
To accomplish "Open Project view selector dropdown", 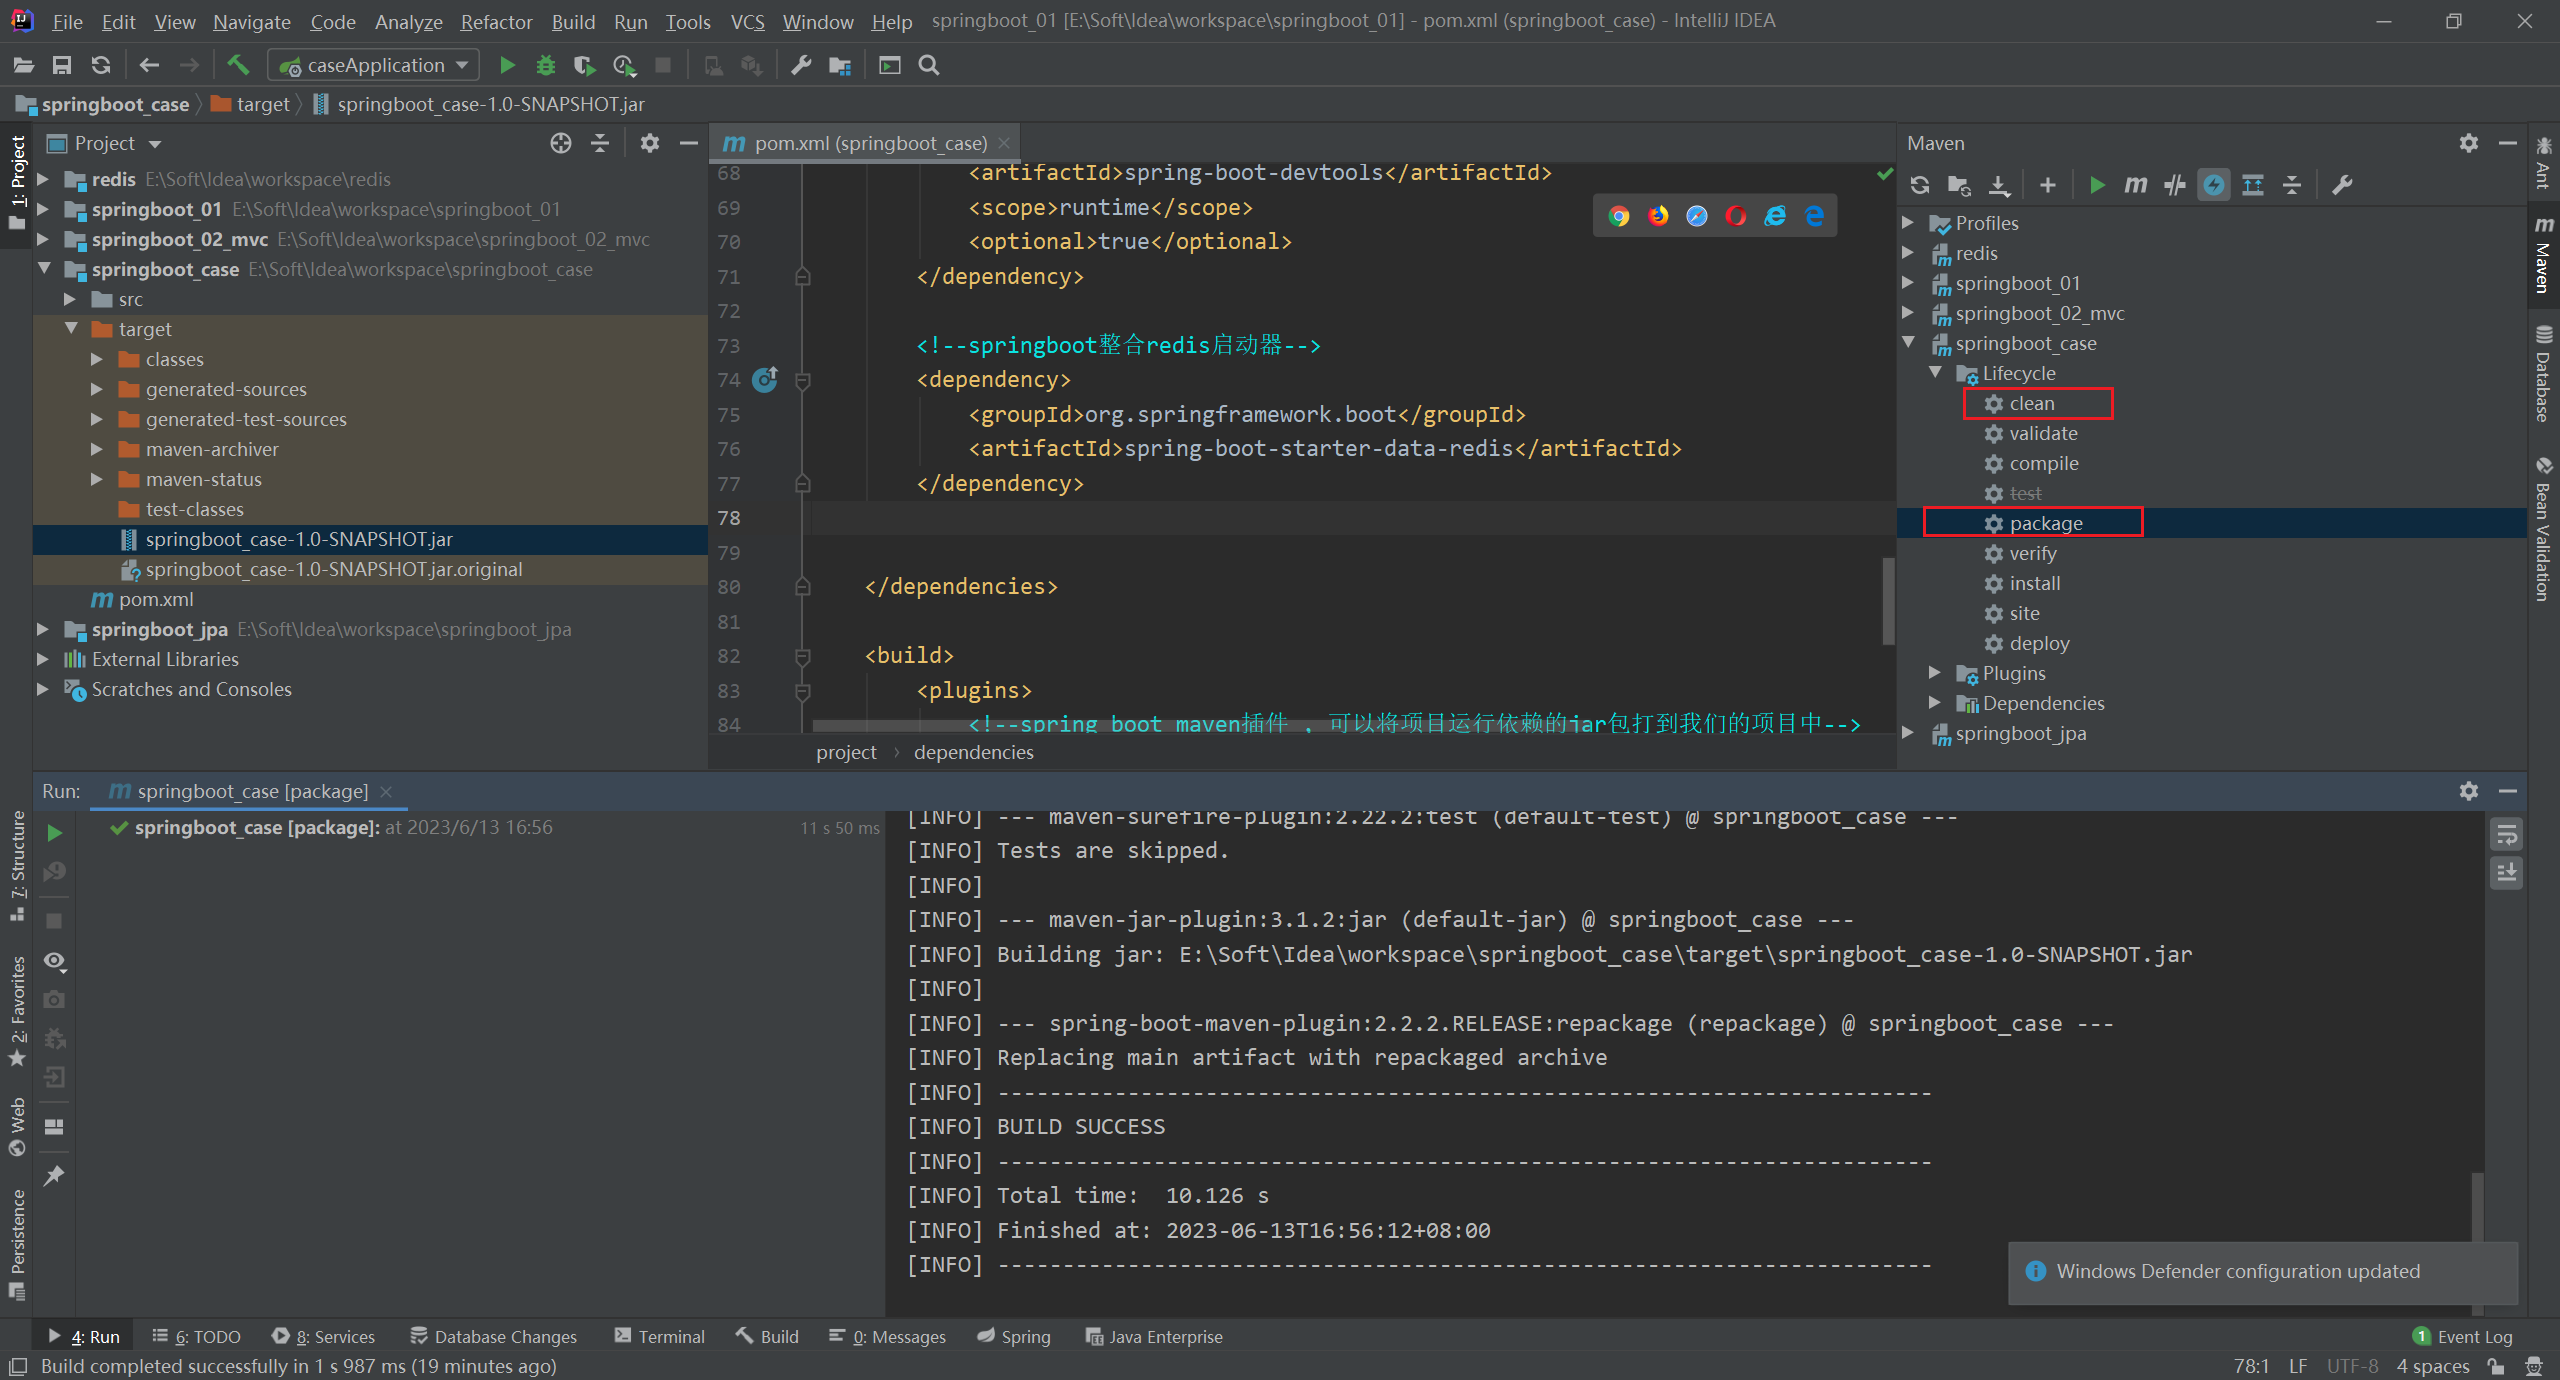I will (x=105, y=143).
